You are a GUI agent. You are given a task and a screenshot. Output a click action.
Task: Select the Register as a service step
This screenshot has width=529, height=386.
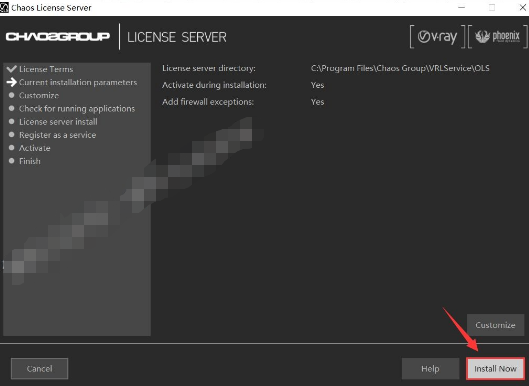tap(57, 135)
